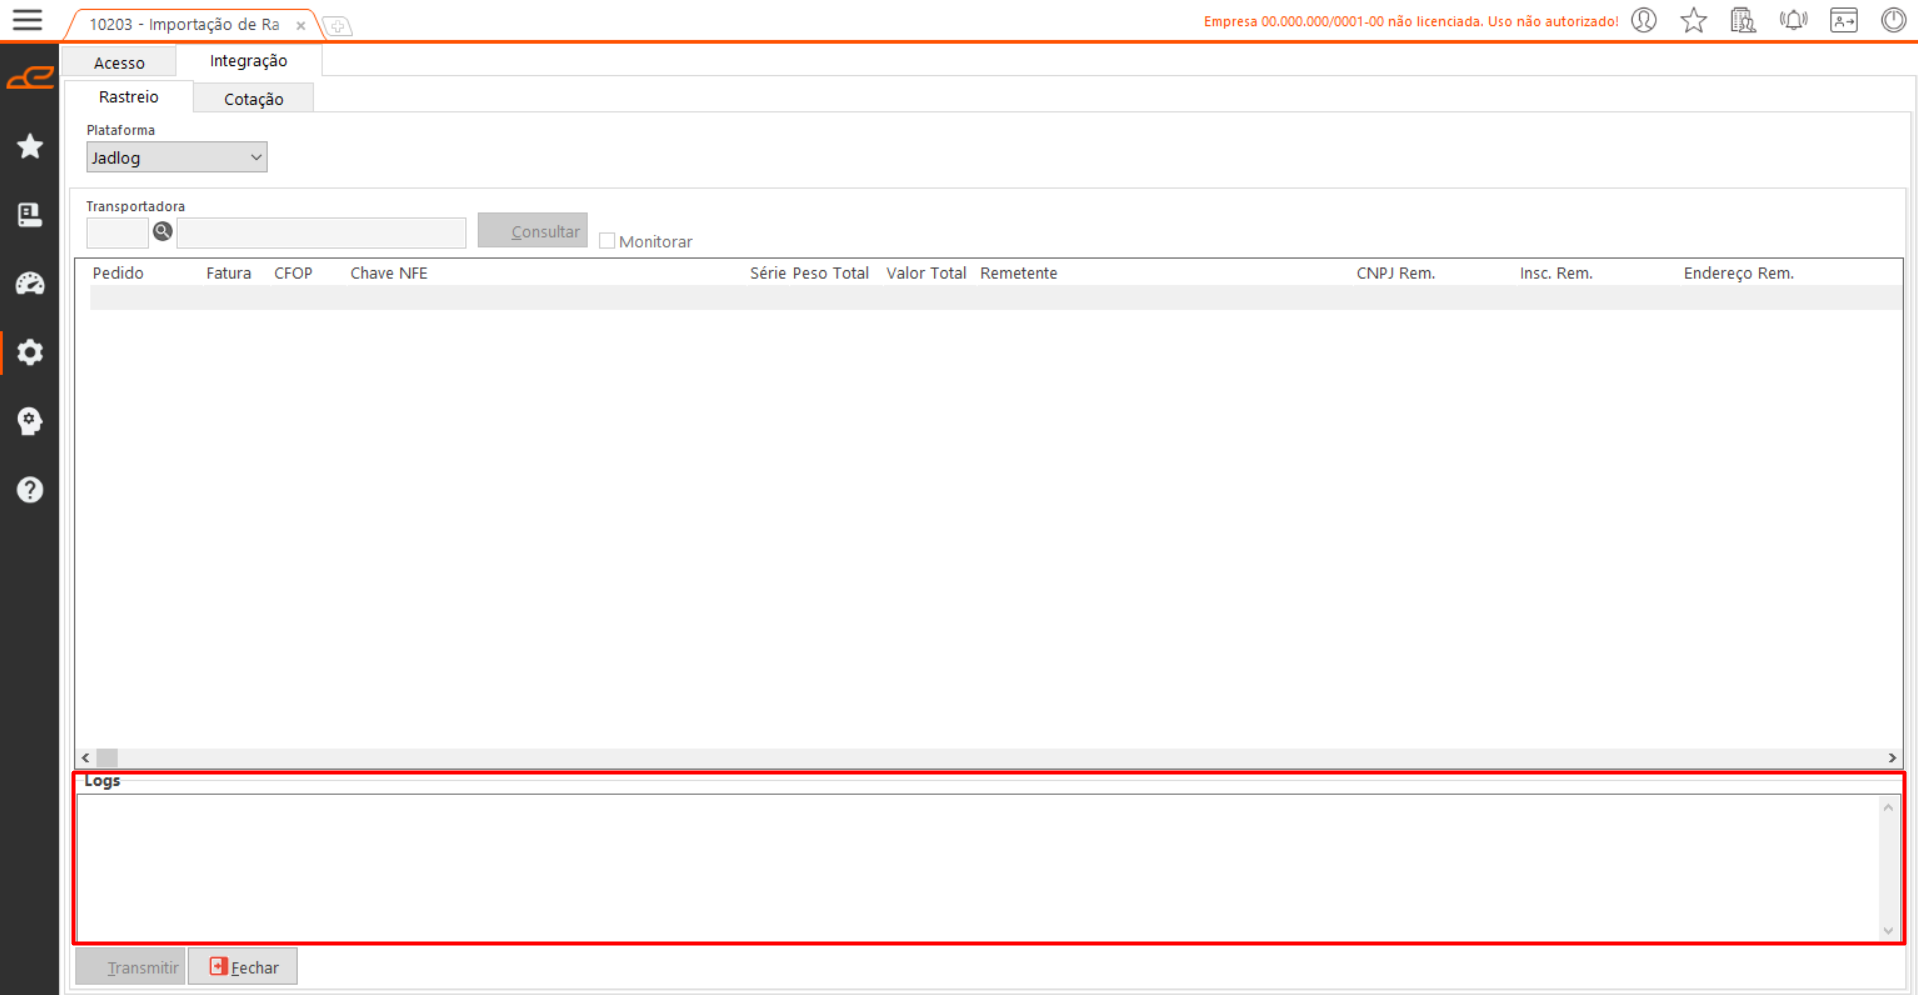The width and height of the screenshot is (1918, 995).
Task: Open the settings gear in sidebar
Action: (x=30, y=352)
